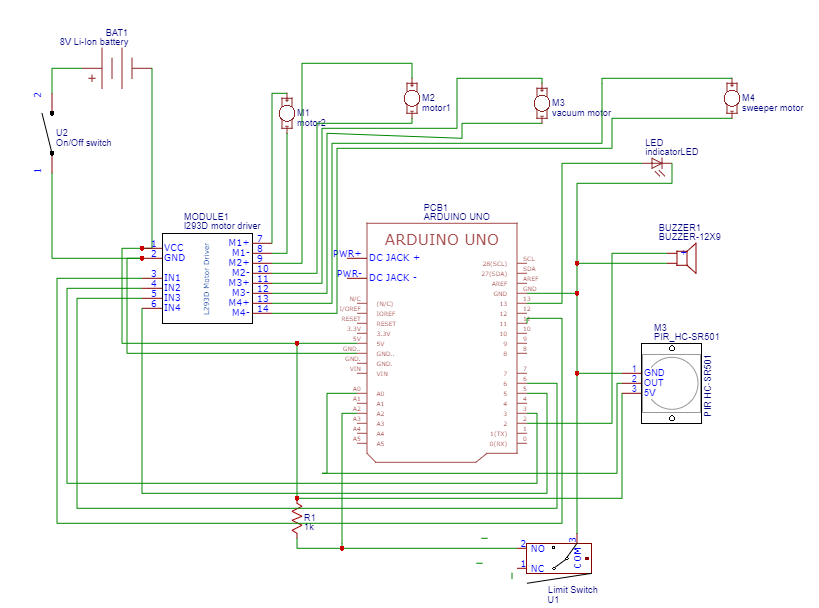Select the '1k' resistor value
The width and height of the screenshot is (819, 608).
[x=309, y=528]
